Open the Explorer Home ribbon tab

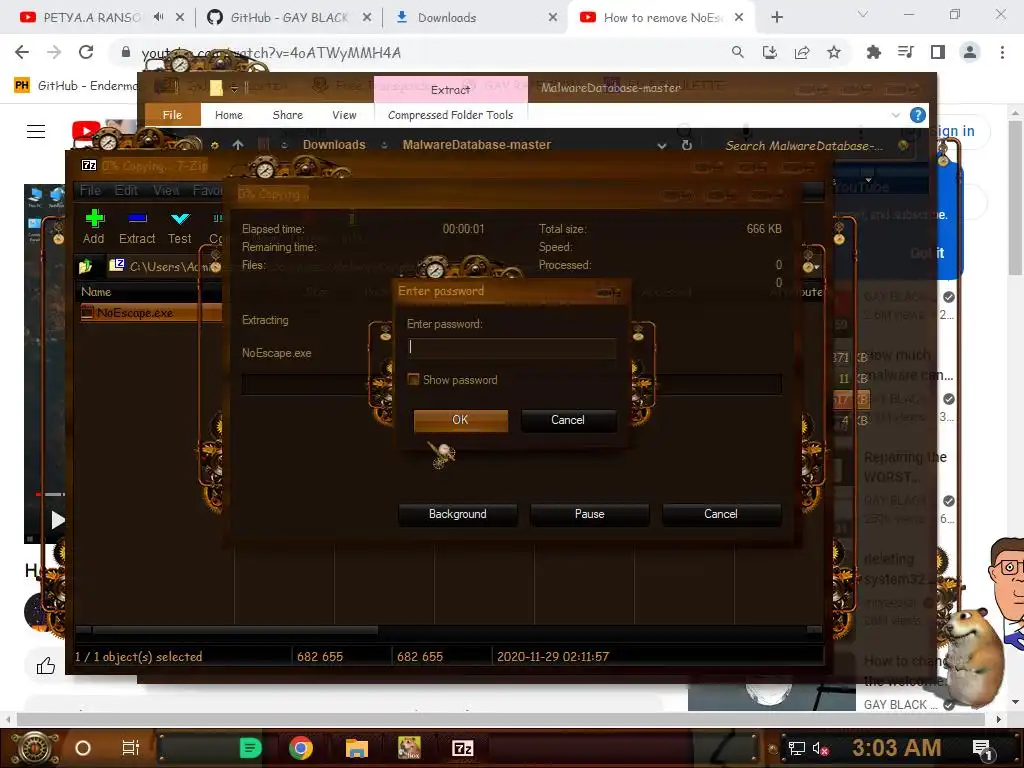[x=229, y=115]
